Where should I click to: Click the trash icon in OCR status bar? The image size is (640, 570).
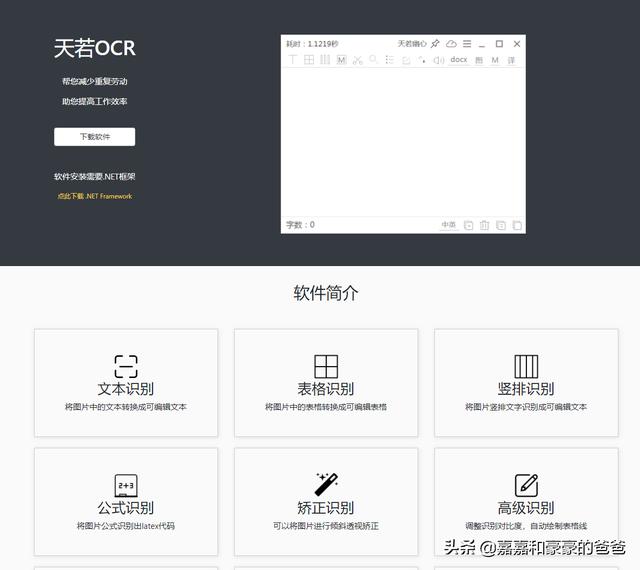click(x=484, y=225)
